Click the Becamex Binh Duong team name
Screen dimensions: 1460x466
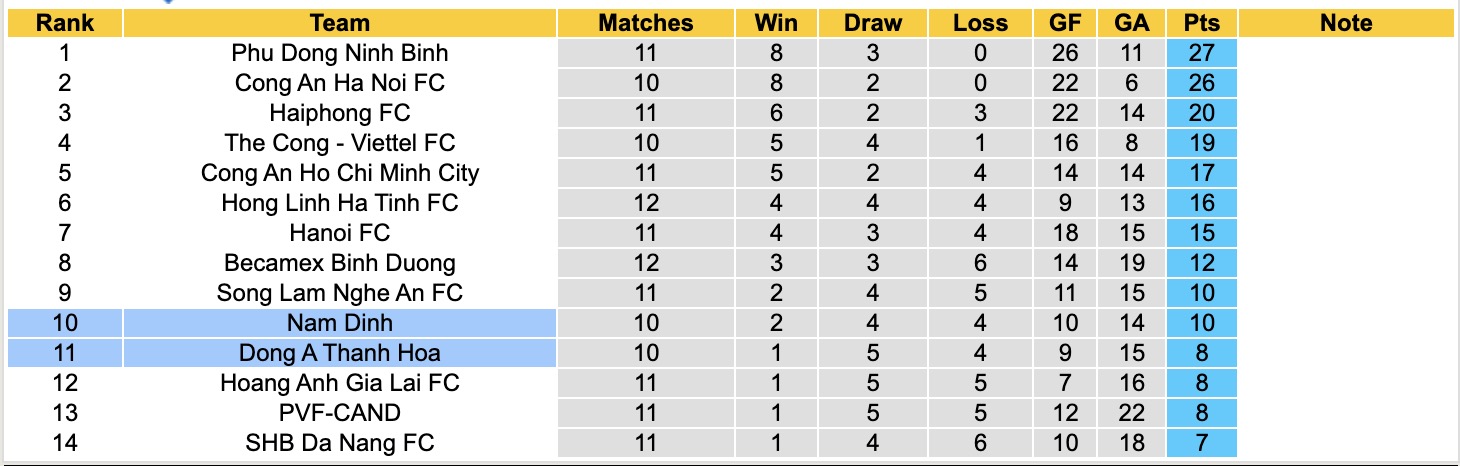[x=339, y=263]
